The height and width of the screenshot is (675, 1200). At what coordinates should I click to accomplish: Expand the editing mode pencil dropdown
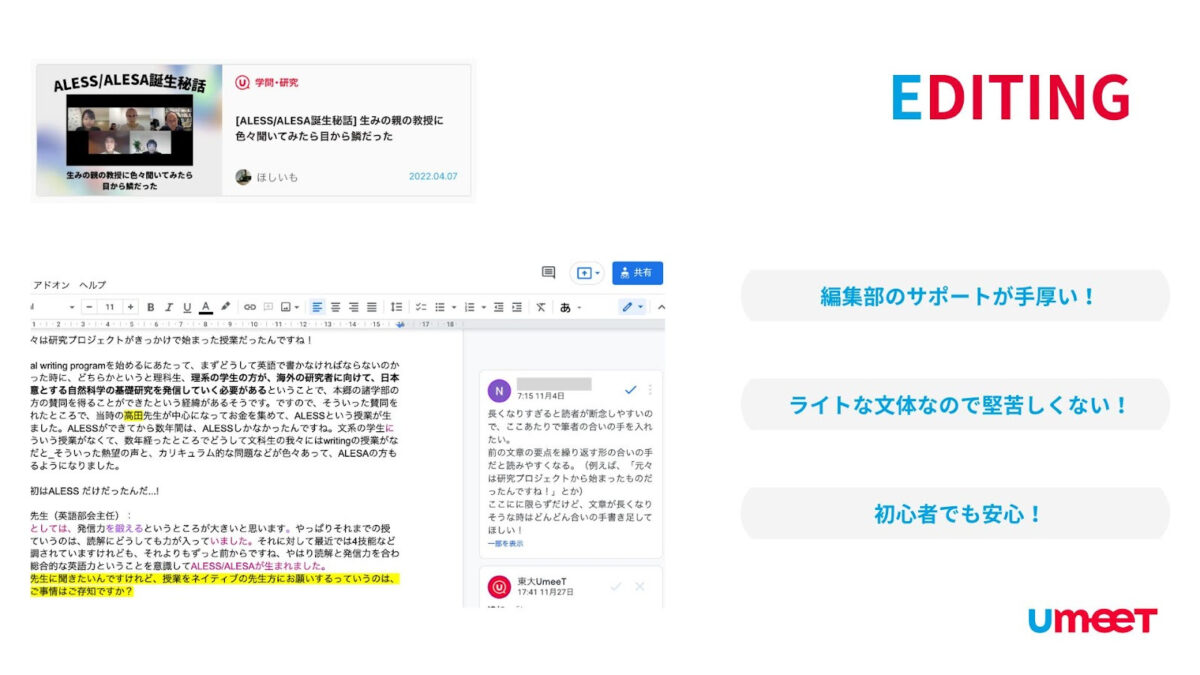pyautogui.click(x=632, y=307)
